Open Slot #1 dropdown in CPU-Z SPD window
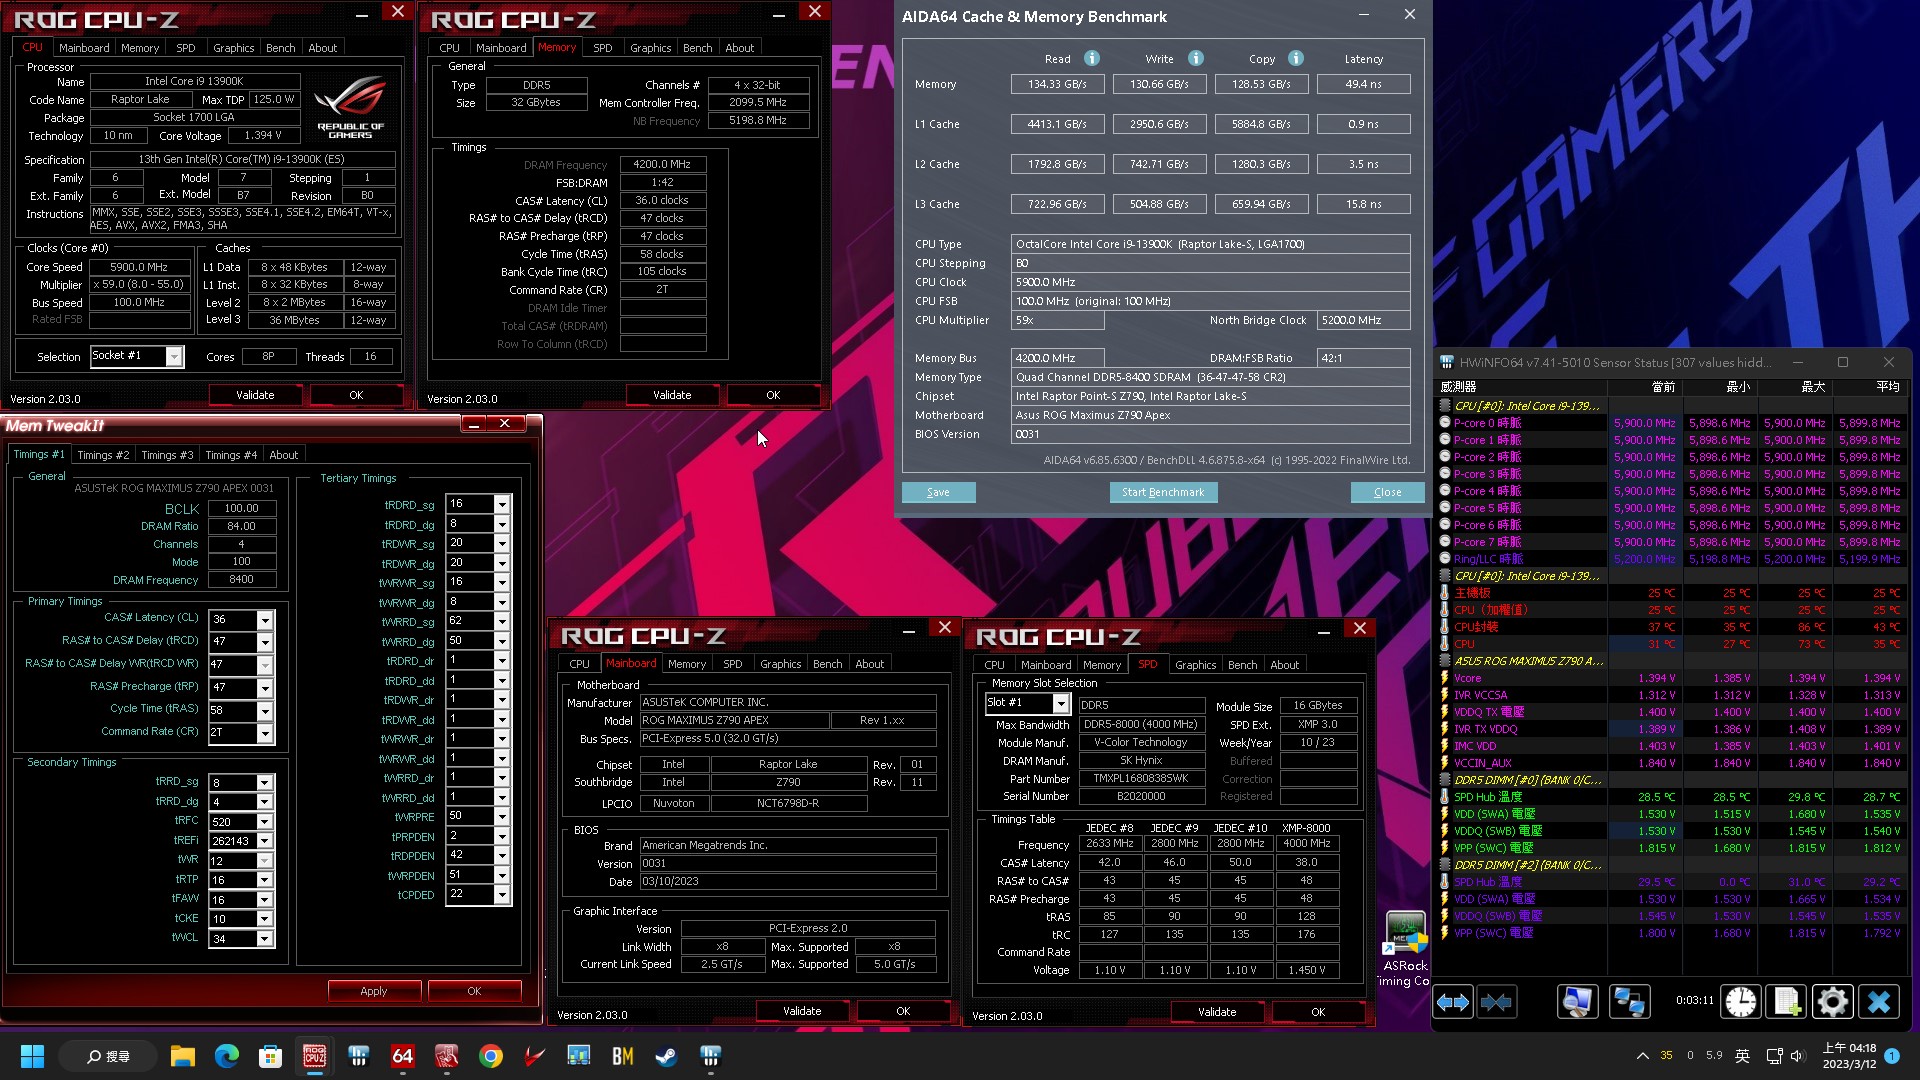 (x=1061, y=704)
